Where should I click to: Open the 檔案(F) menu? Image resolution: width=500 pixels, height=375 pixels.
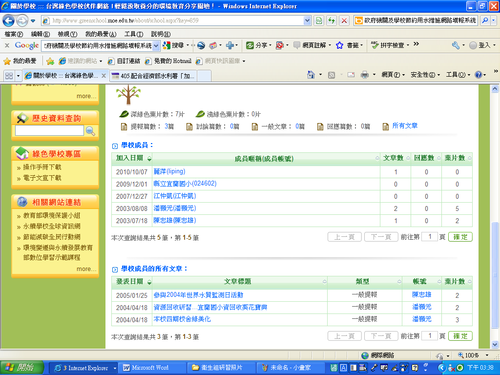pos(14,34)
